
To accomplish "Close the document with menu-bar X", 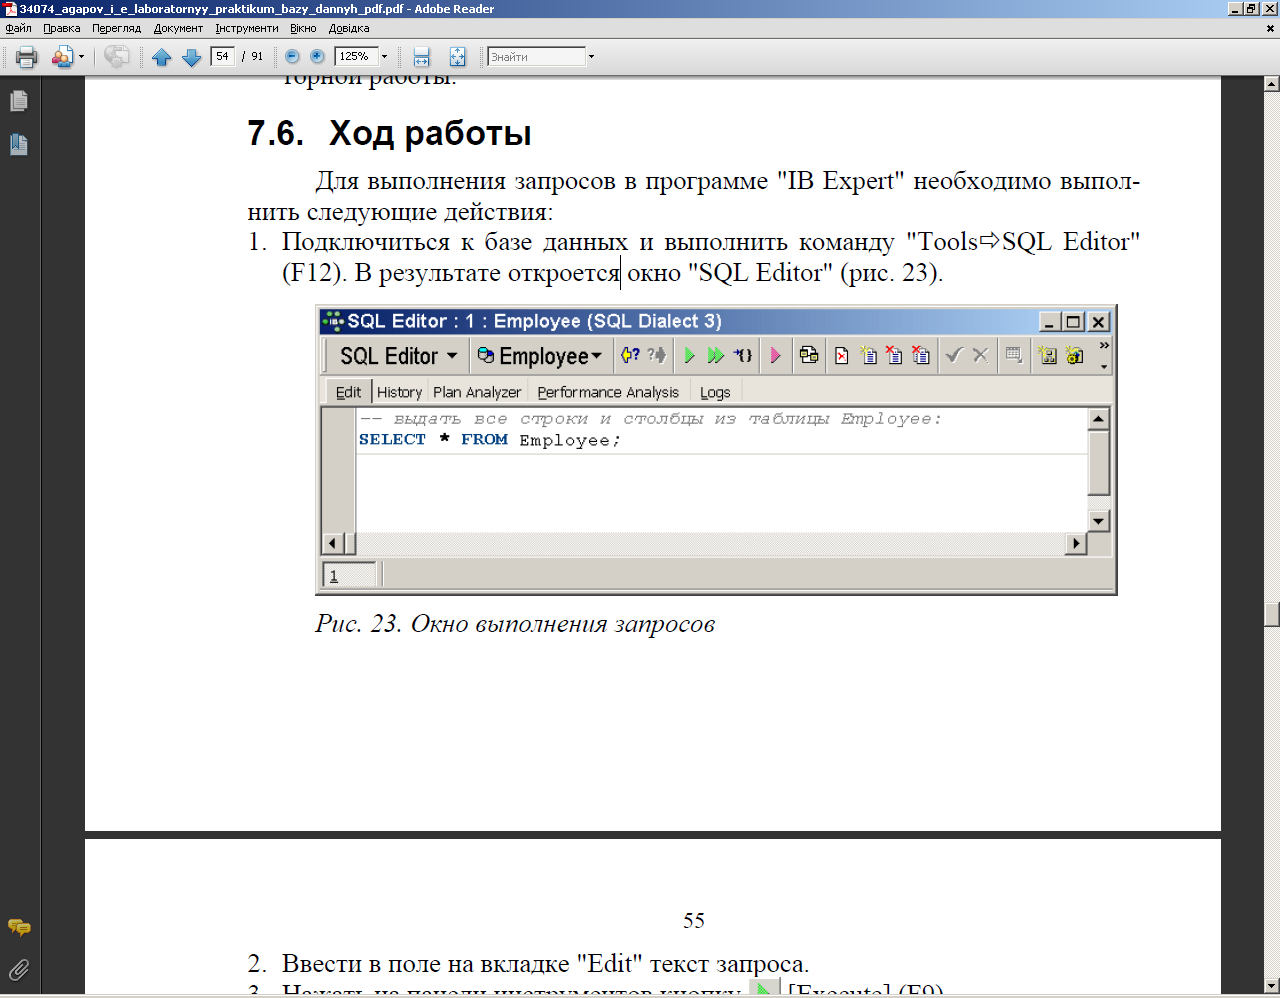I will [1270, 29].
